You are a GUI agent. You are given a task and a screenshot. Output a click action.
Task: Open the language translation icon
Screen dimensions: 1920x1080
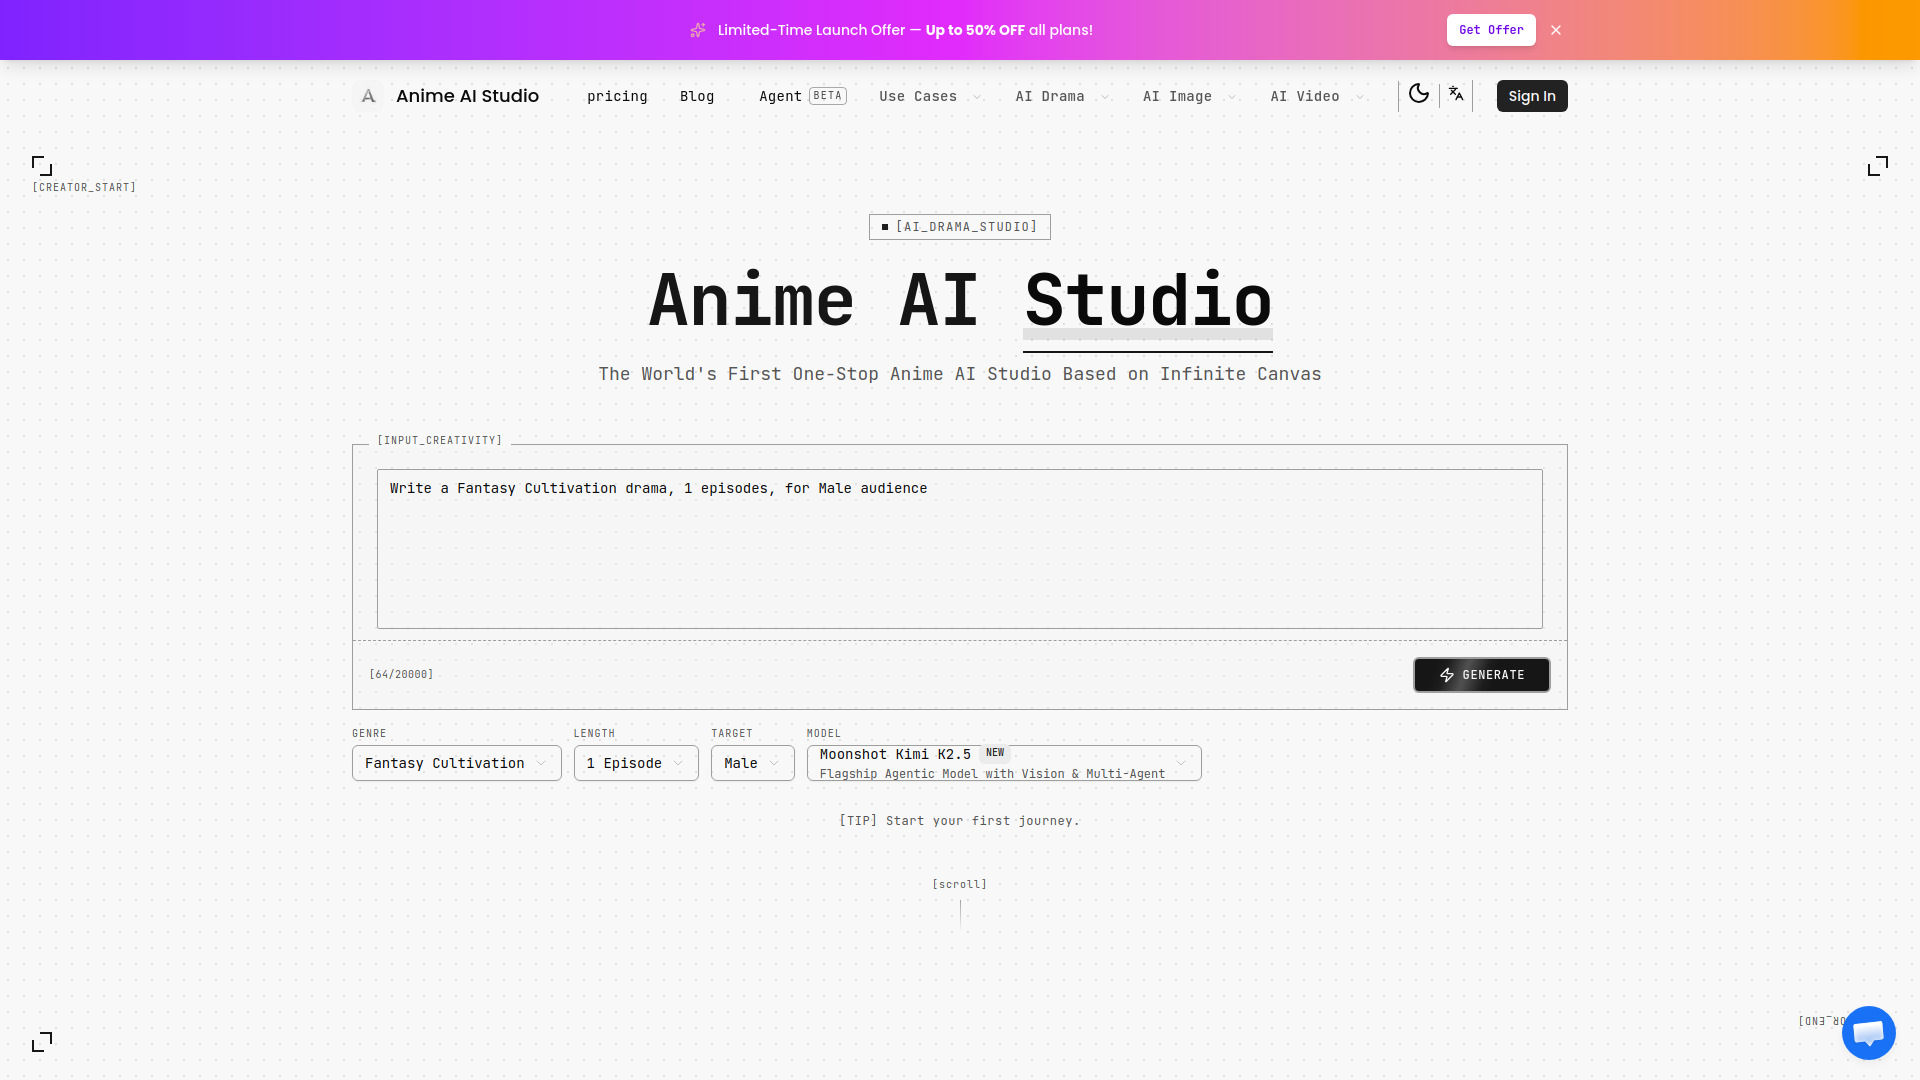(1456, 93)
